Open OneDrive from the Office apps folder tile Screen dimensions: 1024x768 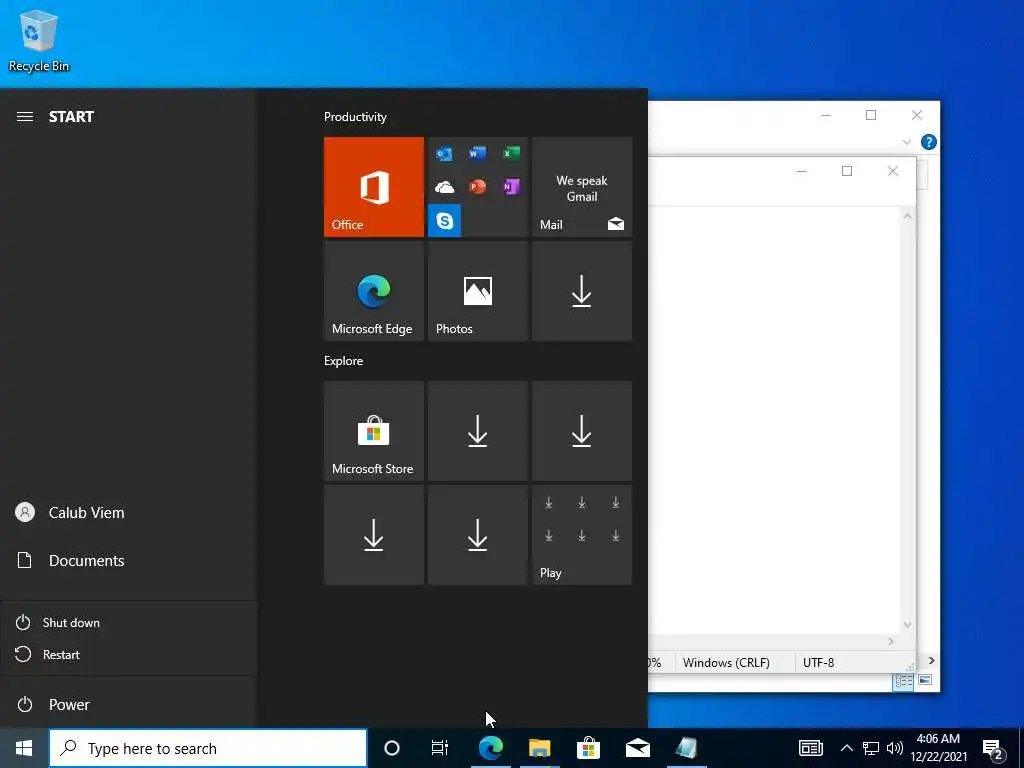pos(444,187)
